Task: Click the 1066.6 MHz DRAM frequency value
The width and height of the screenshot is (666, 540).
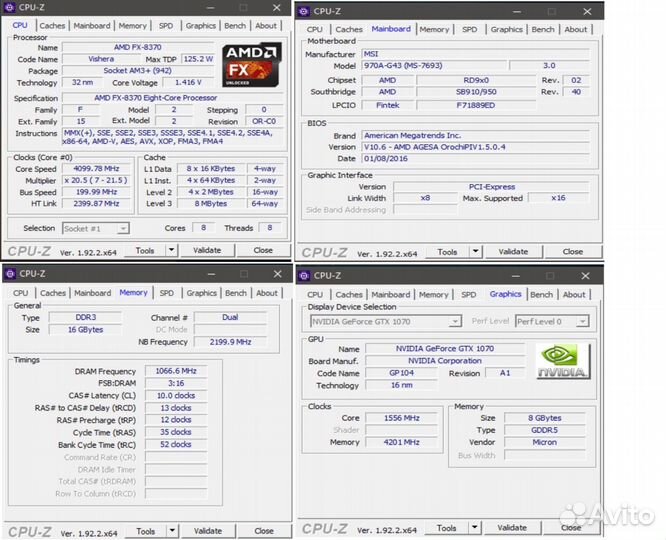Action: click(x=176, y=371)
